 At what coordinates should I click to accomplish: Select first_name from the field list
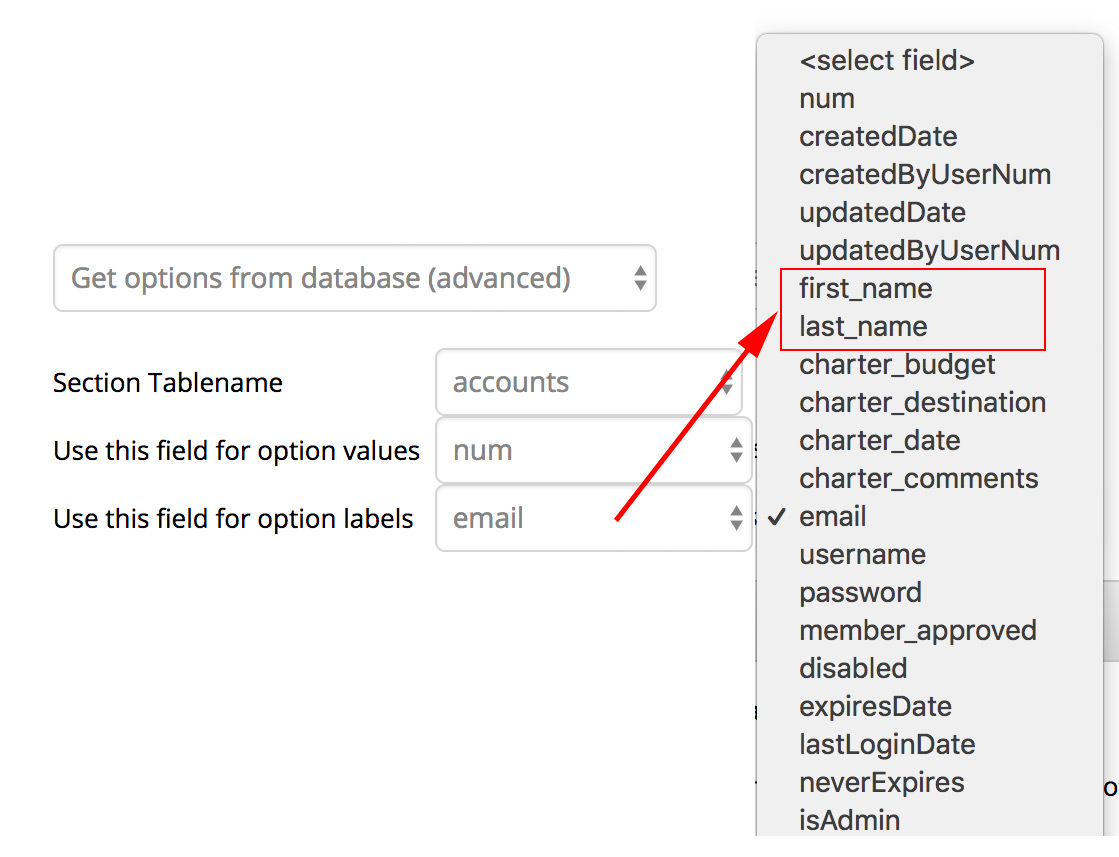(865, 289)
